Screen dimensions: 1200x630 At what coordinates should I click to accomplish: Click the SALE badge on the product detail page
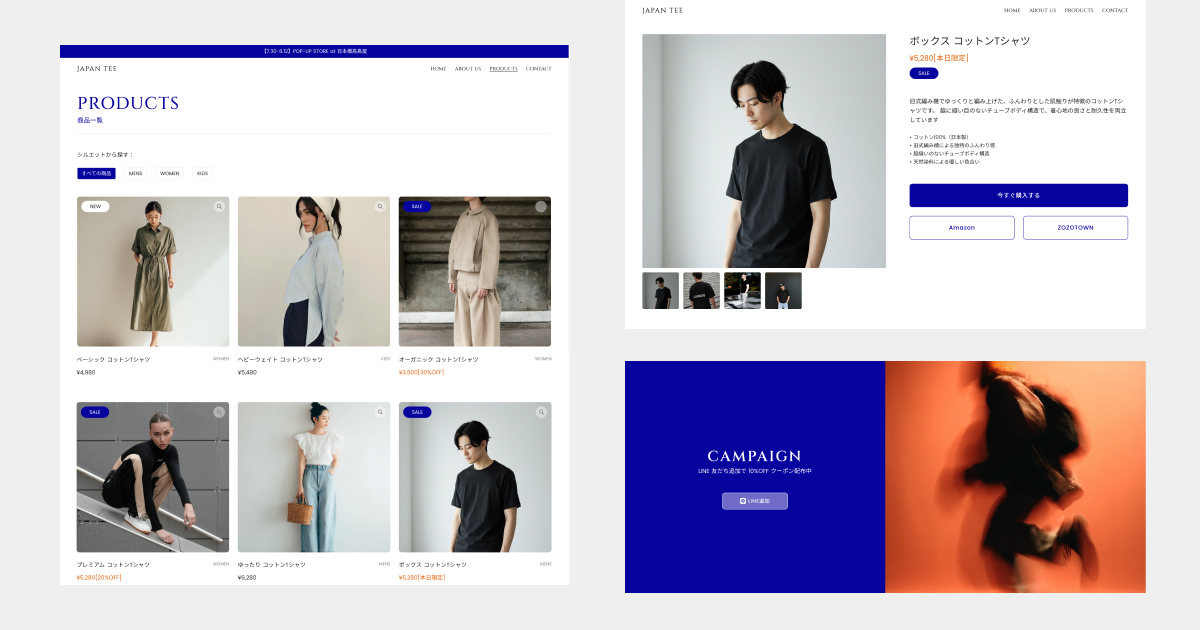coord(924,73)
